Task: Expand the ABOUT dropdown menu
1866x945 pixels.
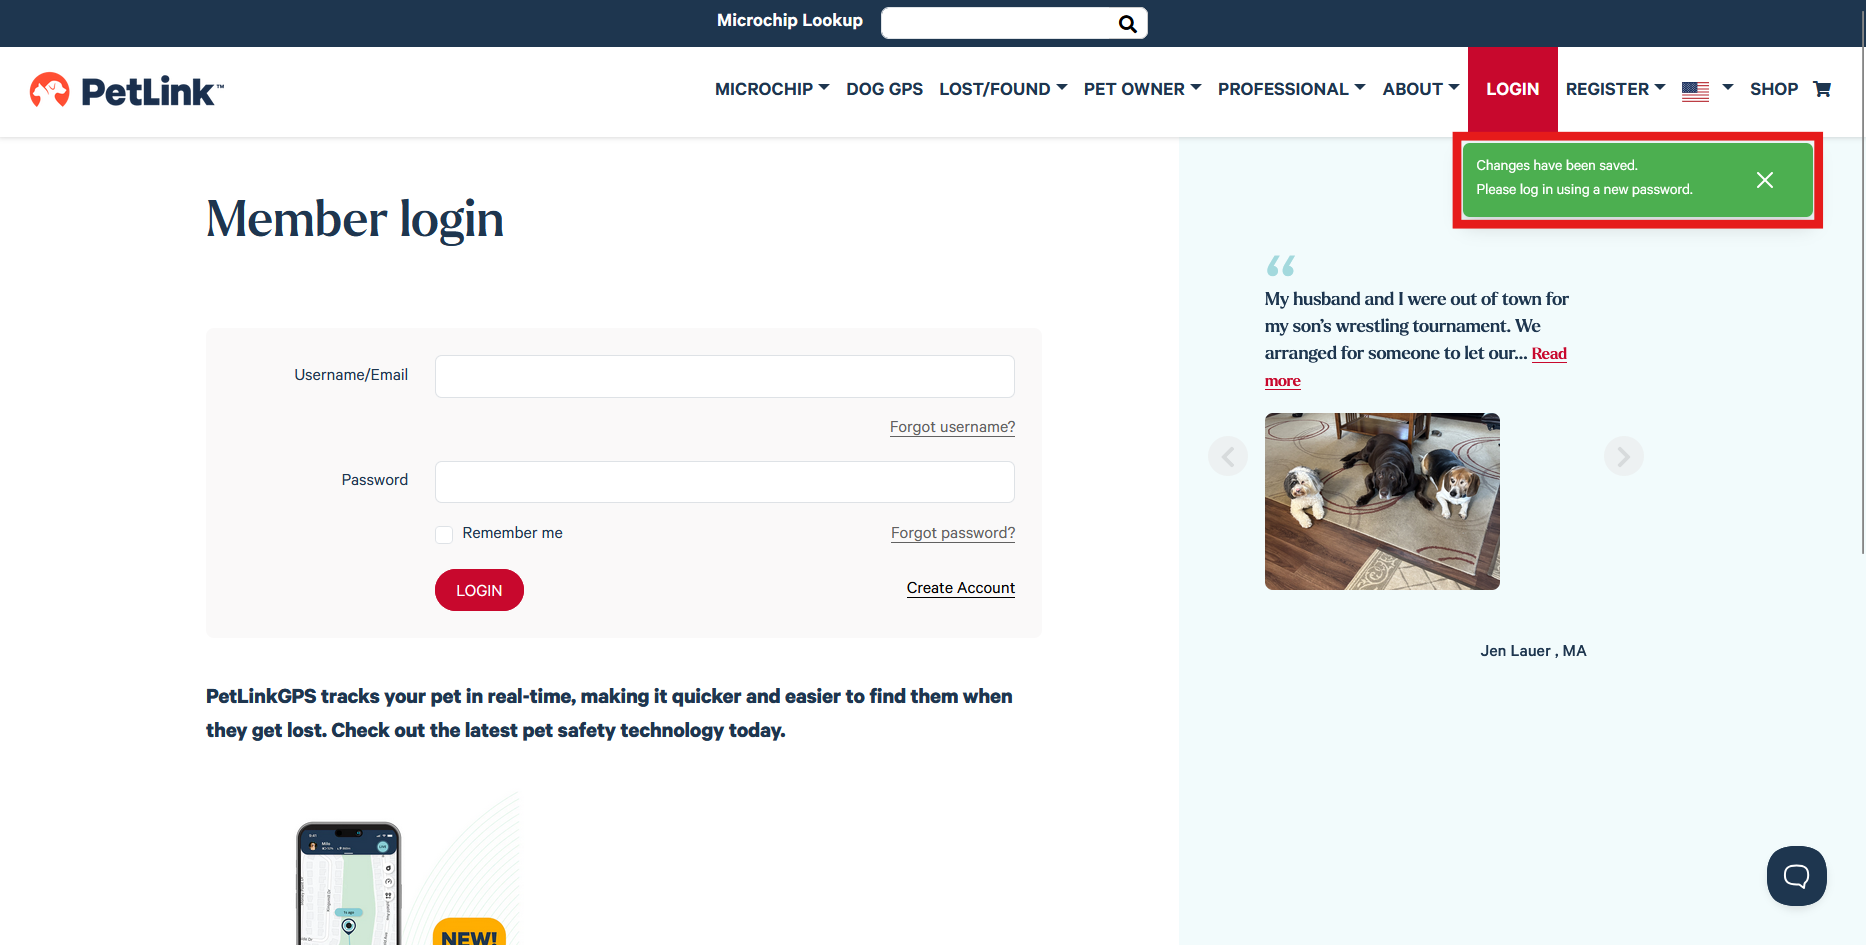Action: pyautogui.click(x=1421, y=89)
